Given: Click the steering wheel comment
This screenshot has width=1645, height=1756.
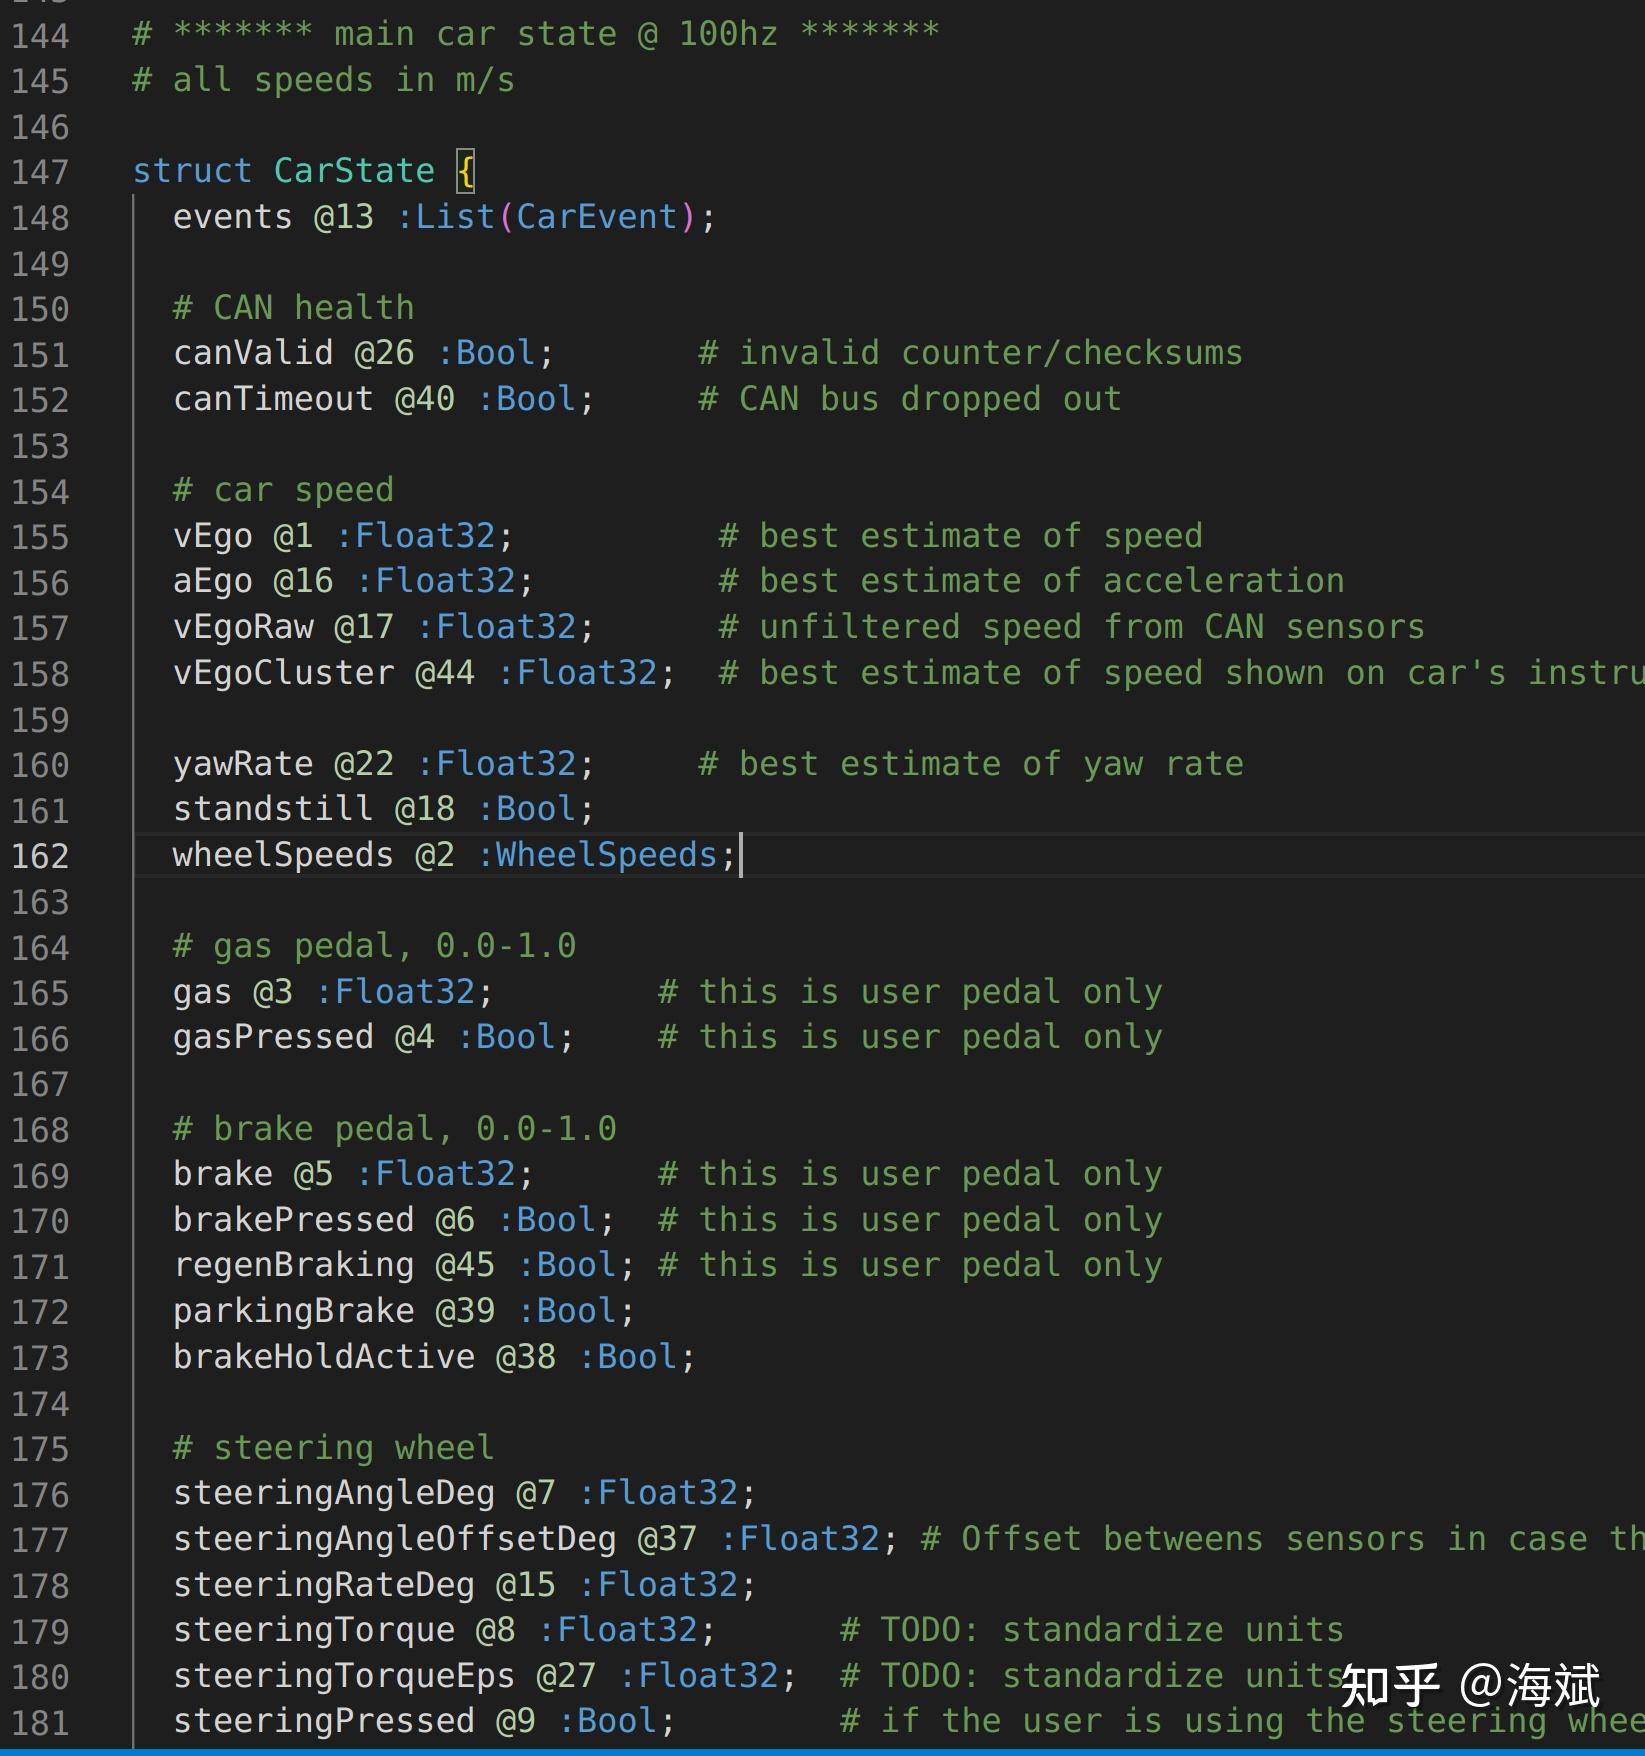Looking at the screenshot, I should (x=331, y=1447).
